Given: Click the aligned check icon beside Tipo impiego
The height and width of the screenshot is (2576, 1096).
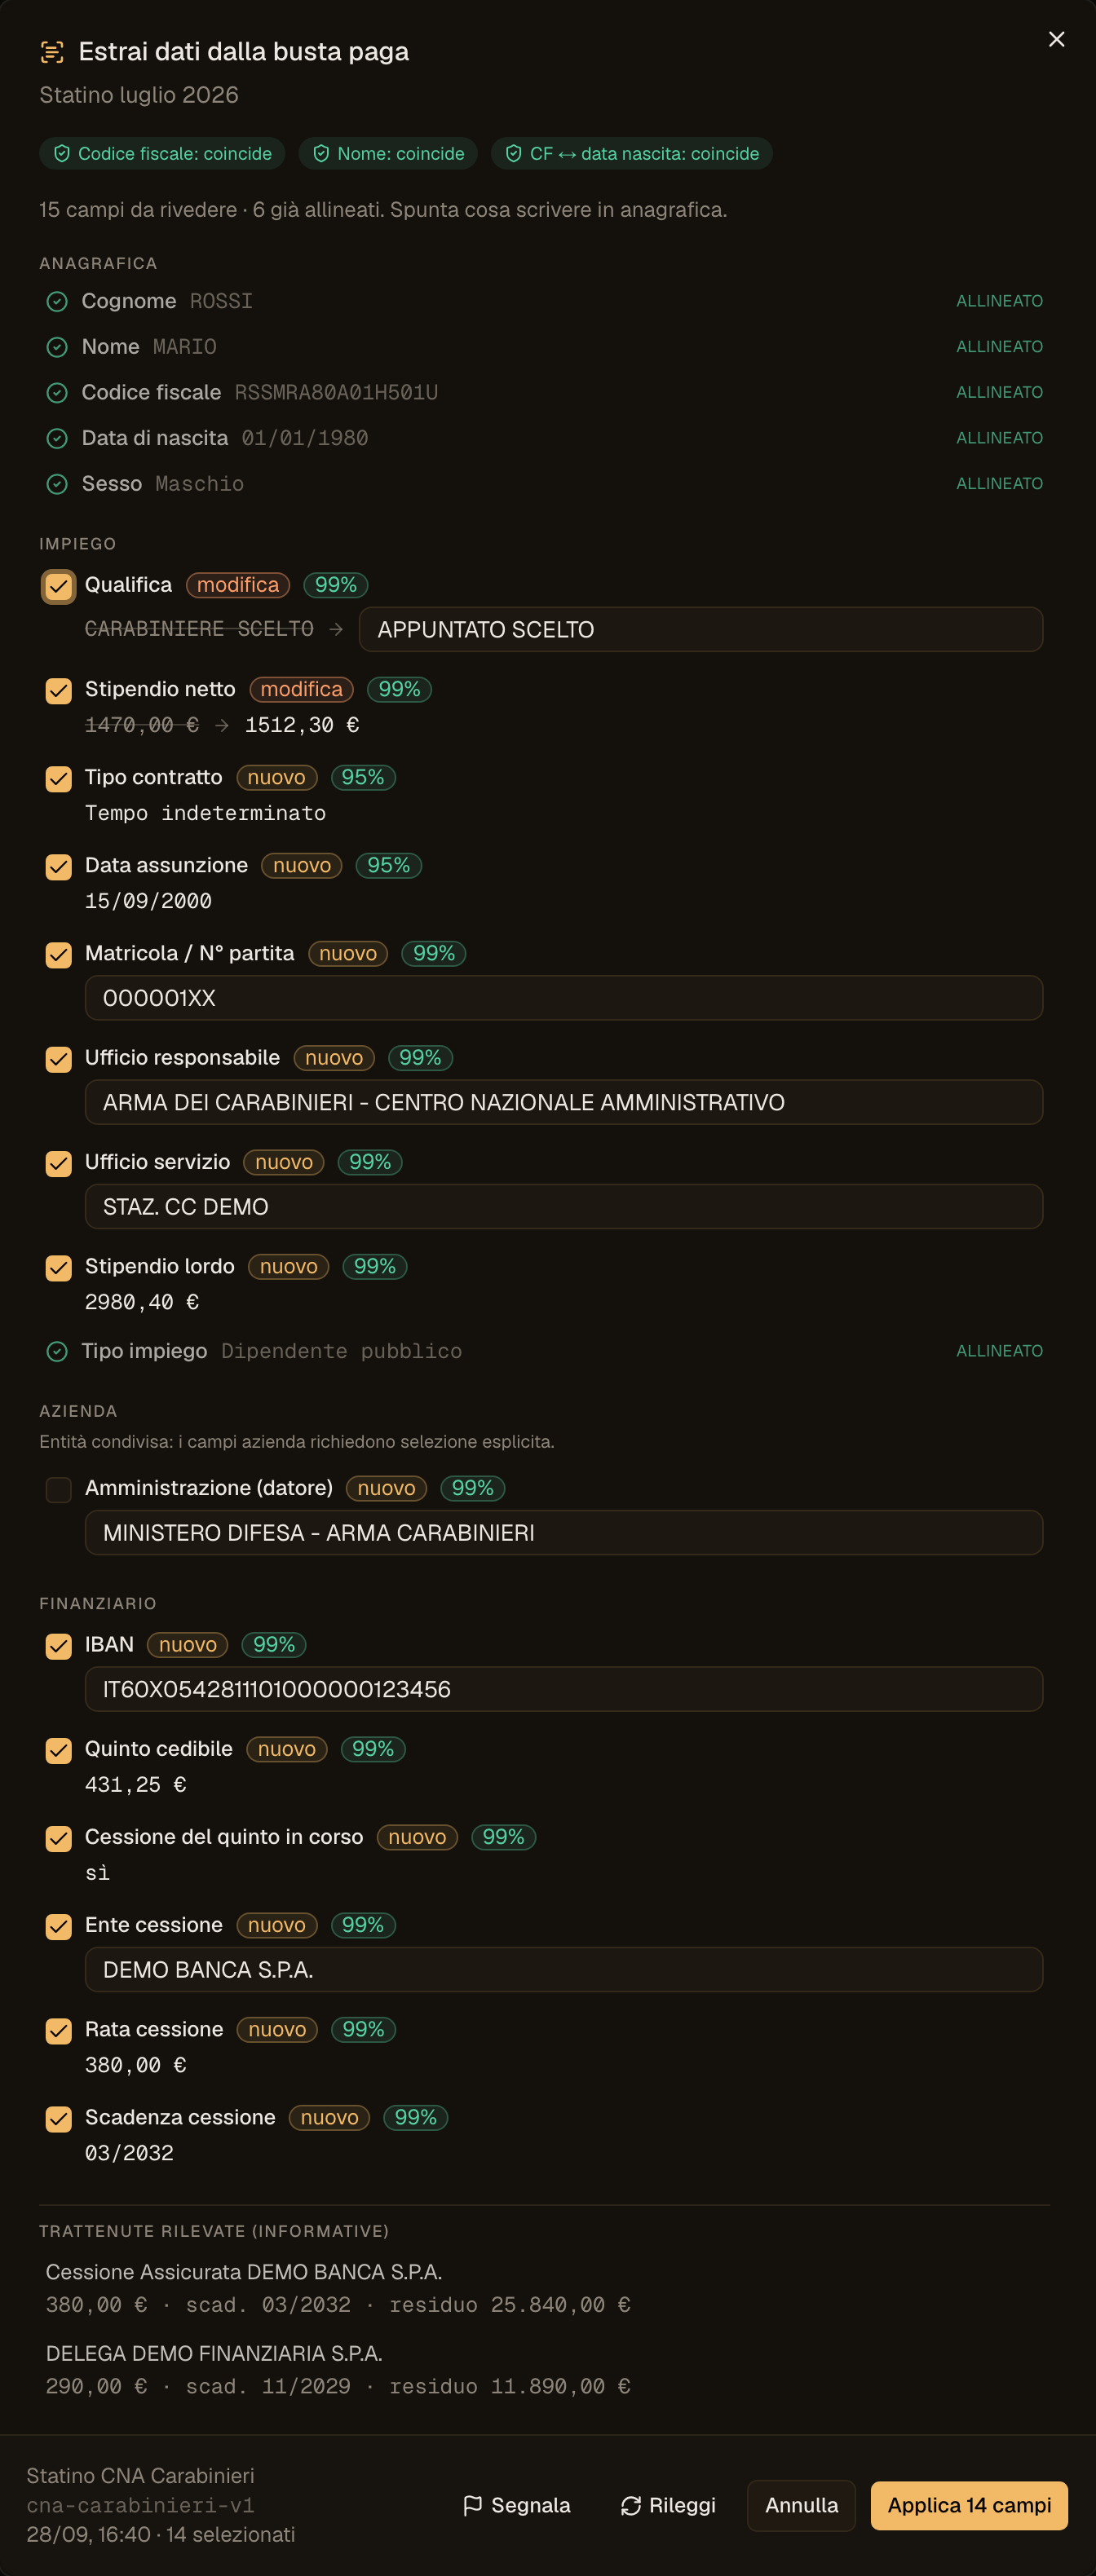Looking at the screenshot, I should click(x=57, y=1351).
